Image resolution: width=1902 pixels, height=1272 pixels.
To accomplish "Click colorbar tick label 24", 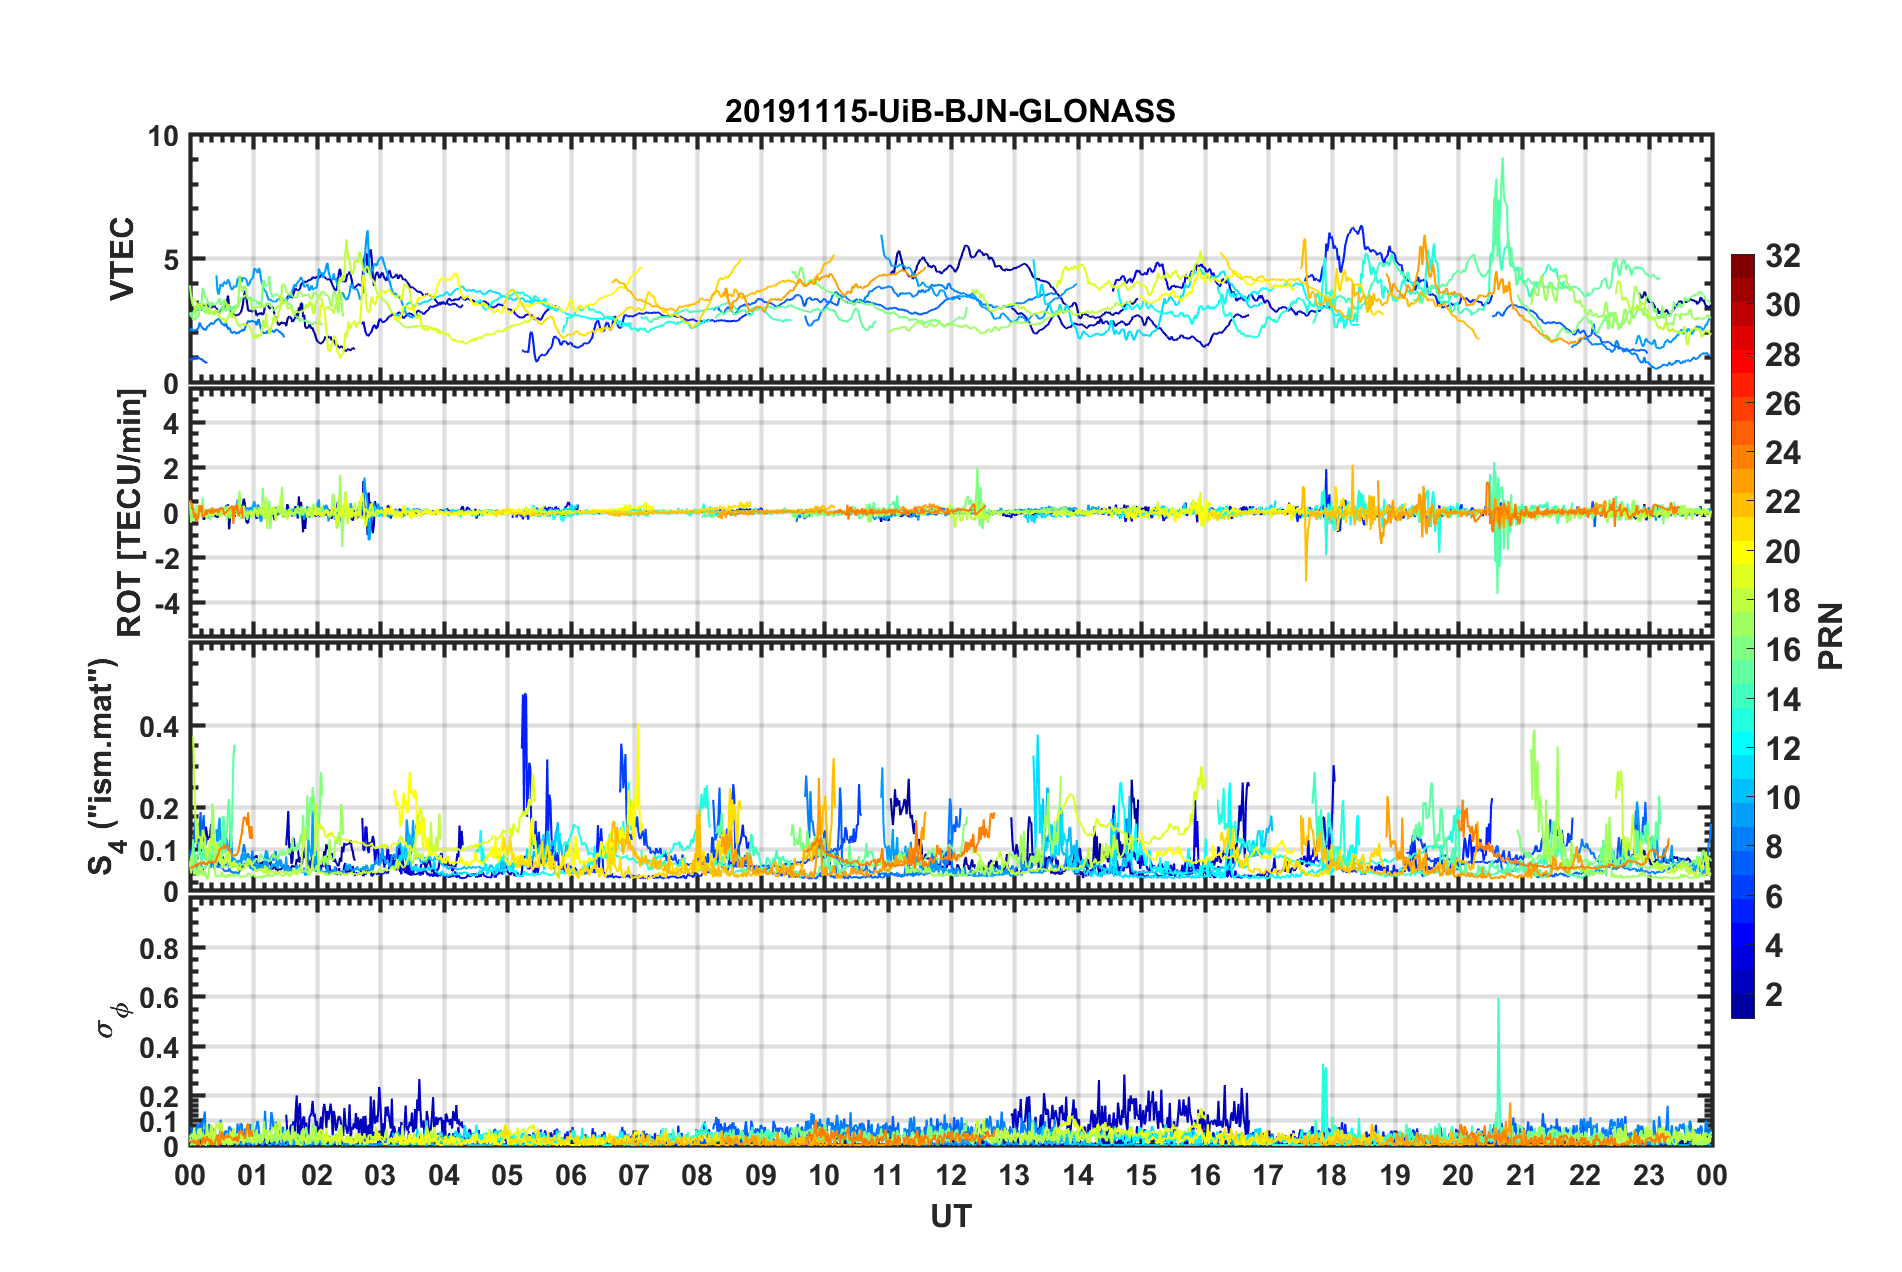I will 1782,453.
